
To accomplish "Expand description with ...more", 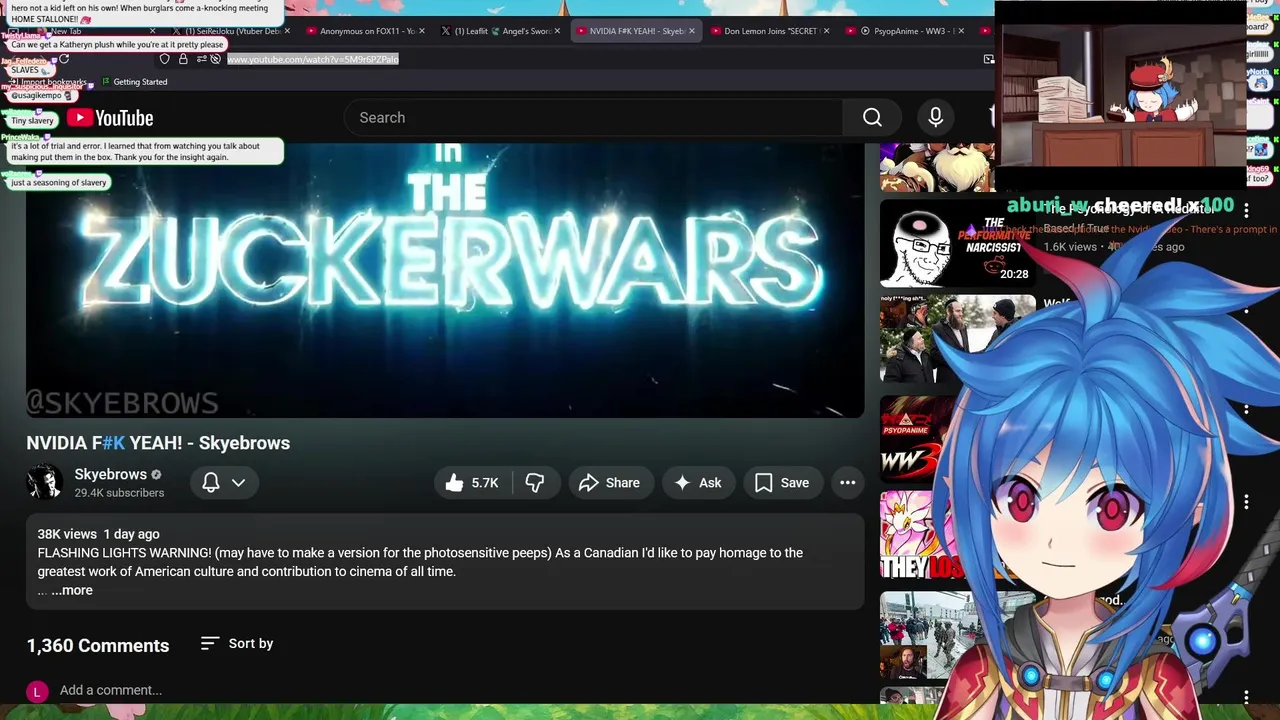I will point(72,590).
